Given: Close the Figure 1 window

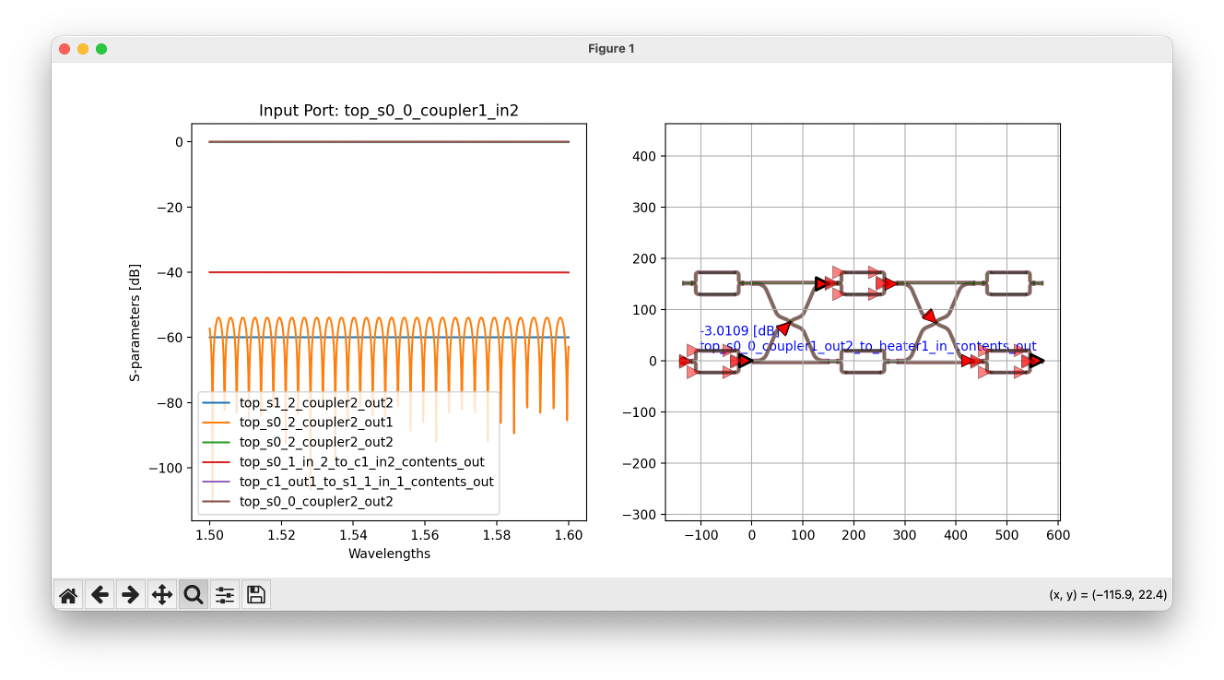Looking at the screenshot, I should click(65, 49).
